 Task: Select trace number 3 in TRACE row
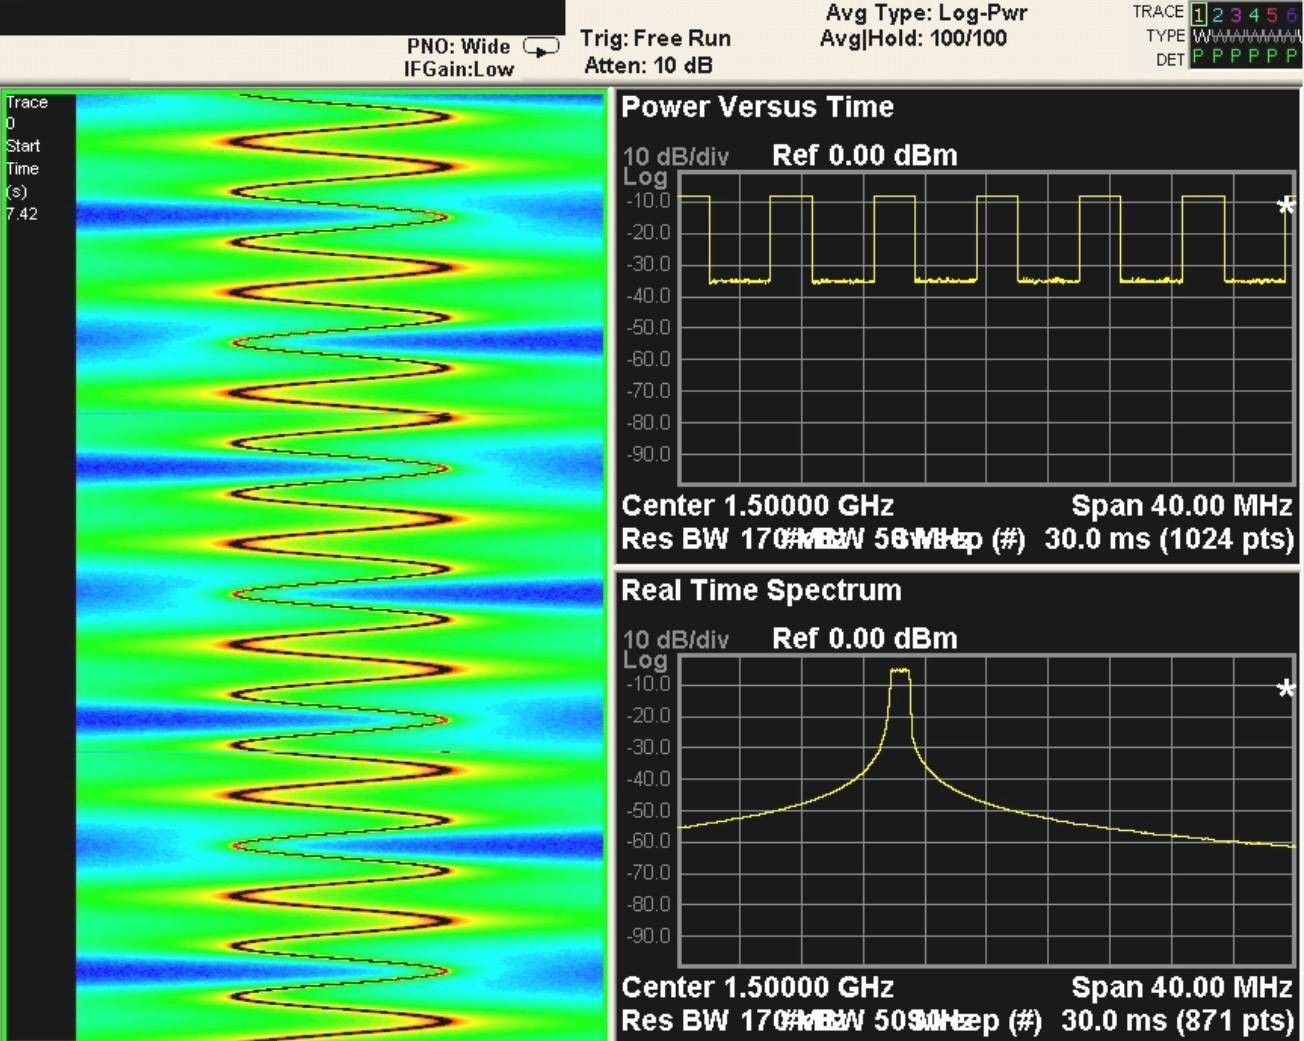click(x=1235, y=14)
